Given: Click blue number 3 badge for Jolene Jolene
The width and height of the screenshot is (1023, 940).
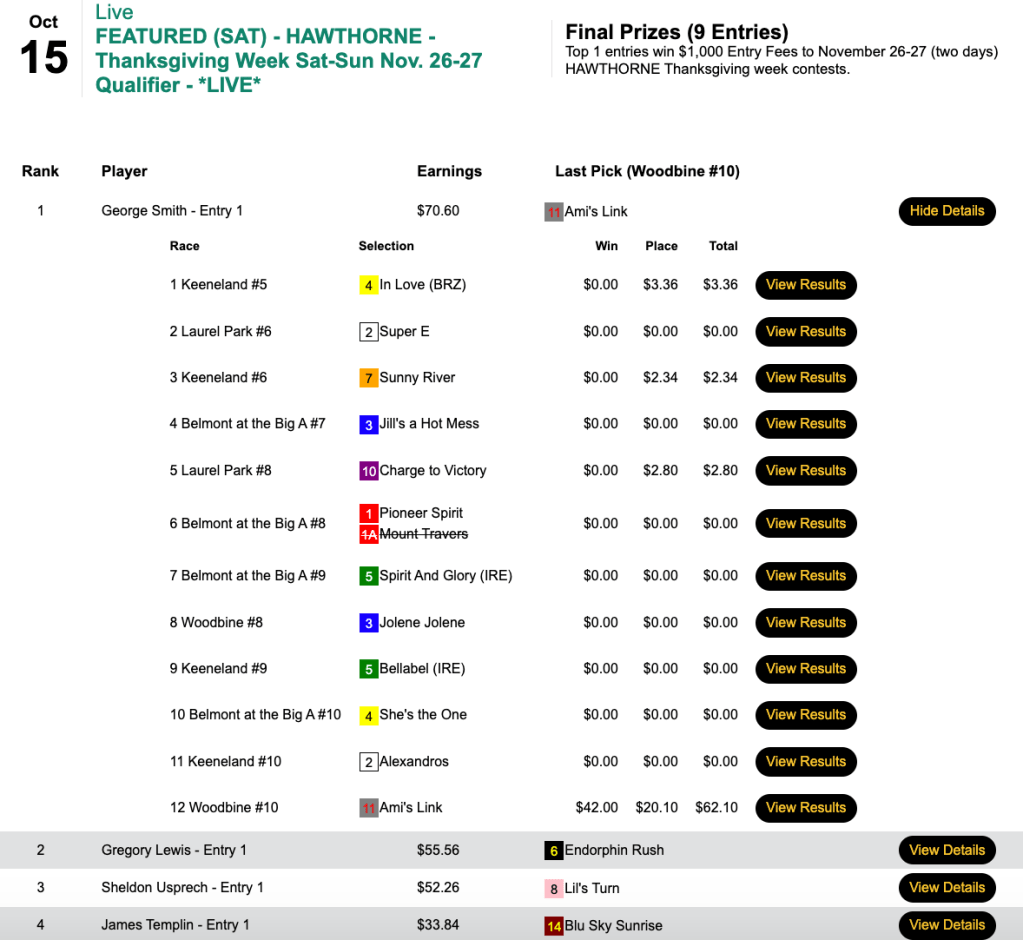Looking at the screenshot, I should (369, 623).
